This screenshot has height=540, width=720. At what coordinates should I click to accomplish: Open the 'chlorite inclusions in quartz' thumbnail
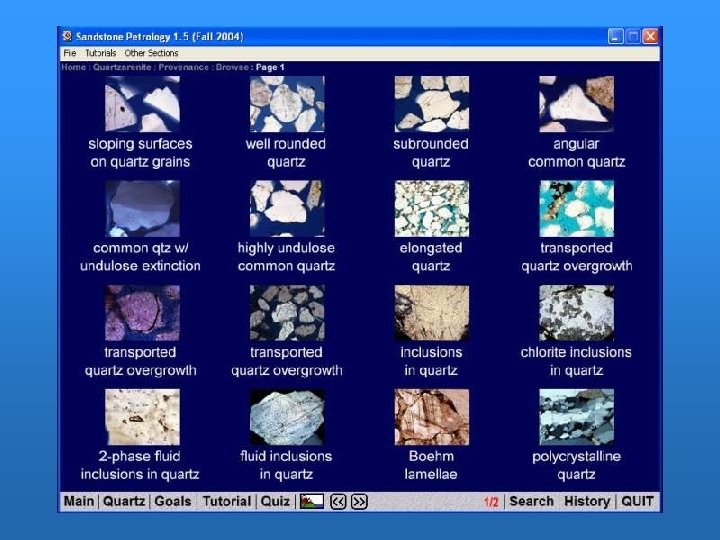pos(576,313)
